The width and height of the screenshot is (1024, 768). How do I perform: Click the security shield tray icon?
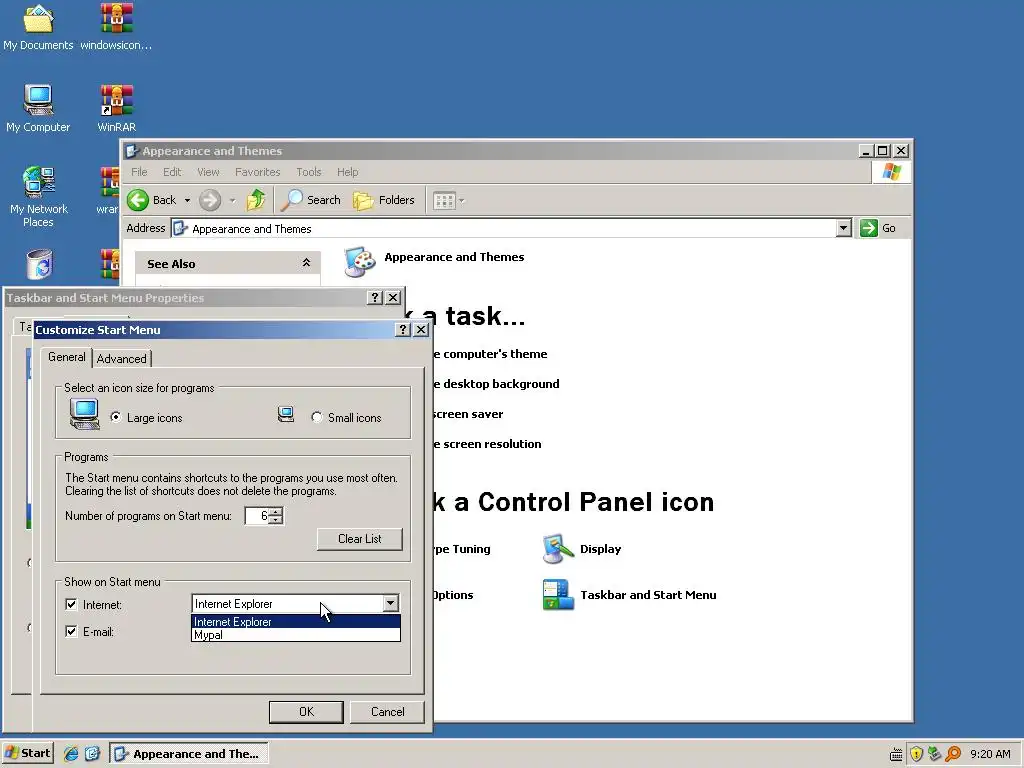tap(916, 754)
